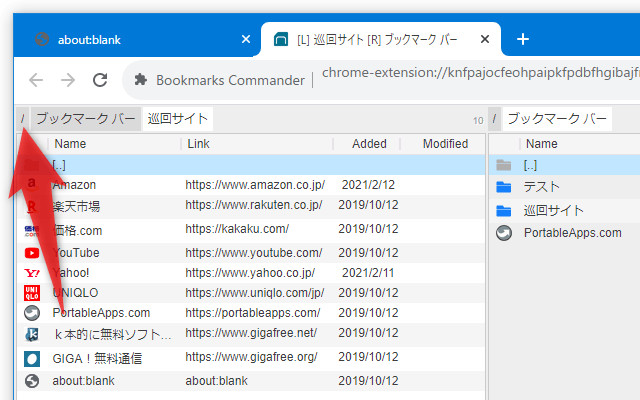The height and width of the screenshot is (400, 640).
Task: Select the k本的に無料ソフト bookmark name
Action: pyautogui.click(x=112, y=335)
